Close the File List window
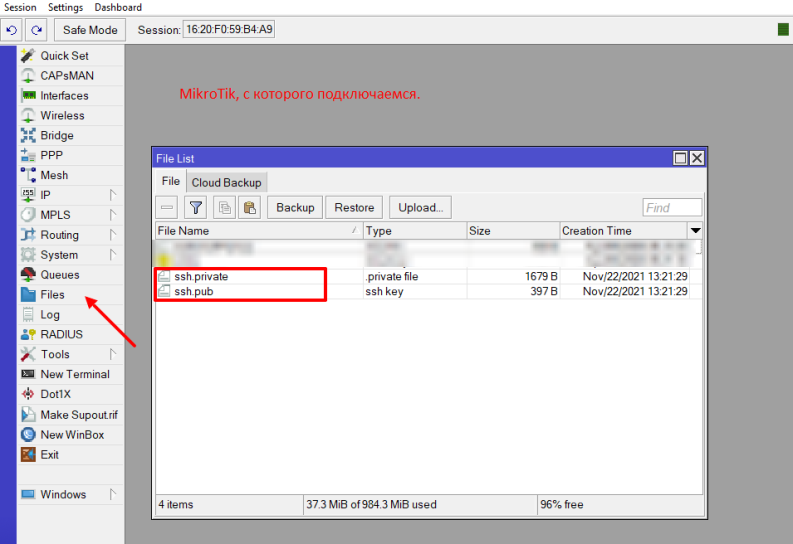 (x=697, y=158)
